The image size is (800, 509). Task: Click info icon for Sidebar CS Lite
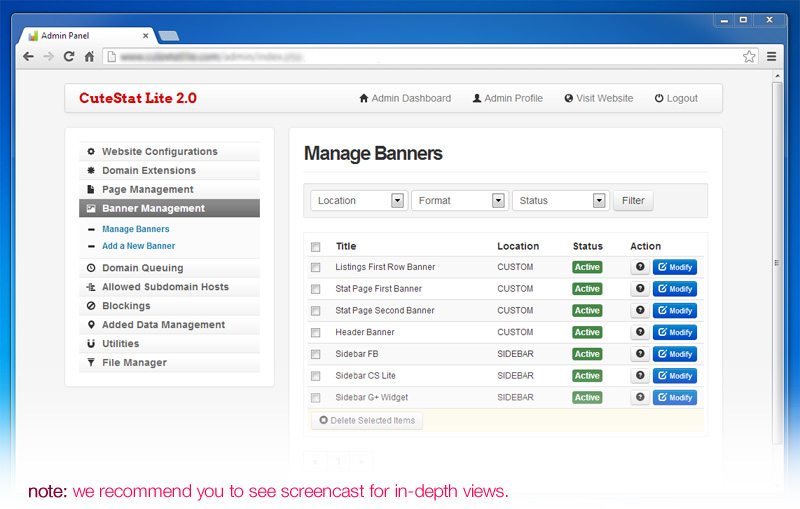[640, 375]
